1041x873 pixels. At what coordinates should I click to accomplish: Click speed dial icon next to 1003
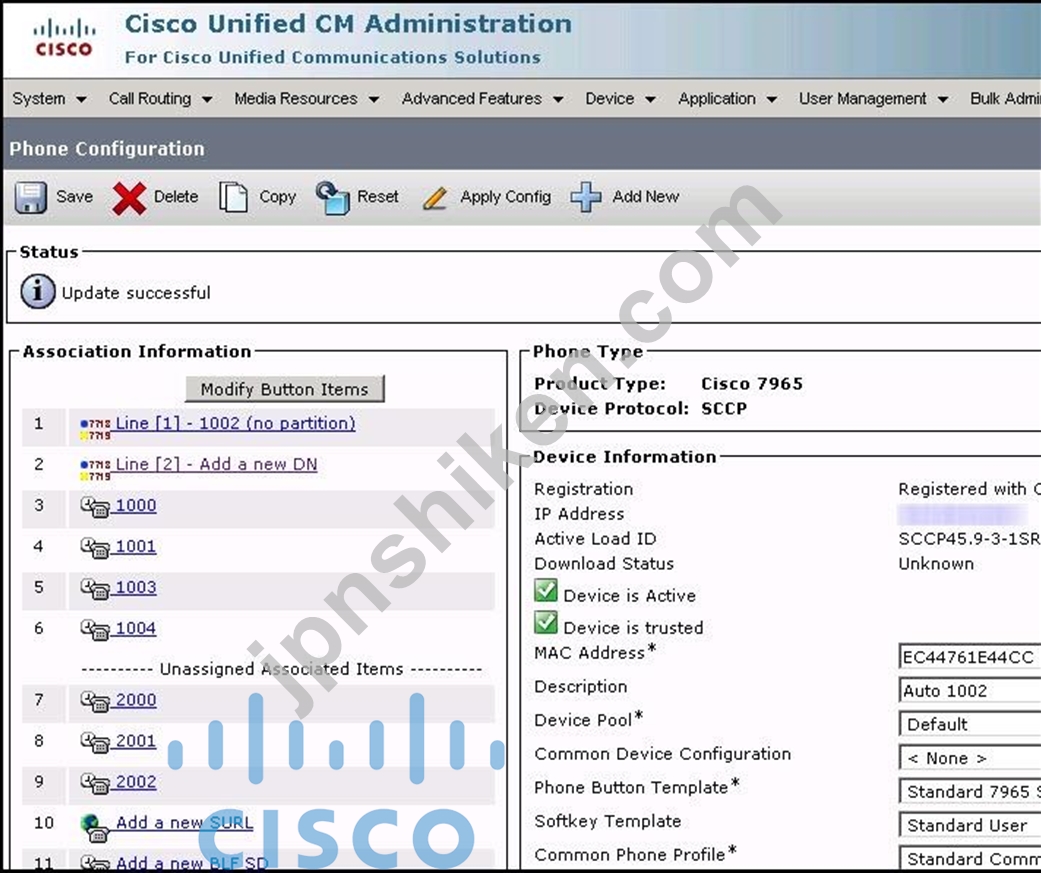pyautogui.click(x=95, y=589)
